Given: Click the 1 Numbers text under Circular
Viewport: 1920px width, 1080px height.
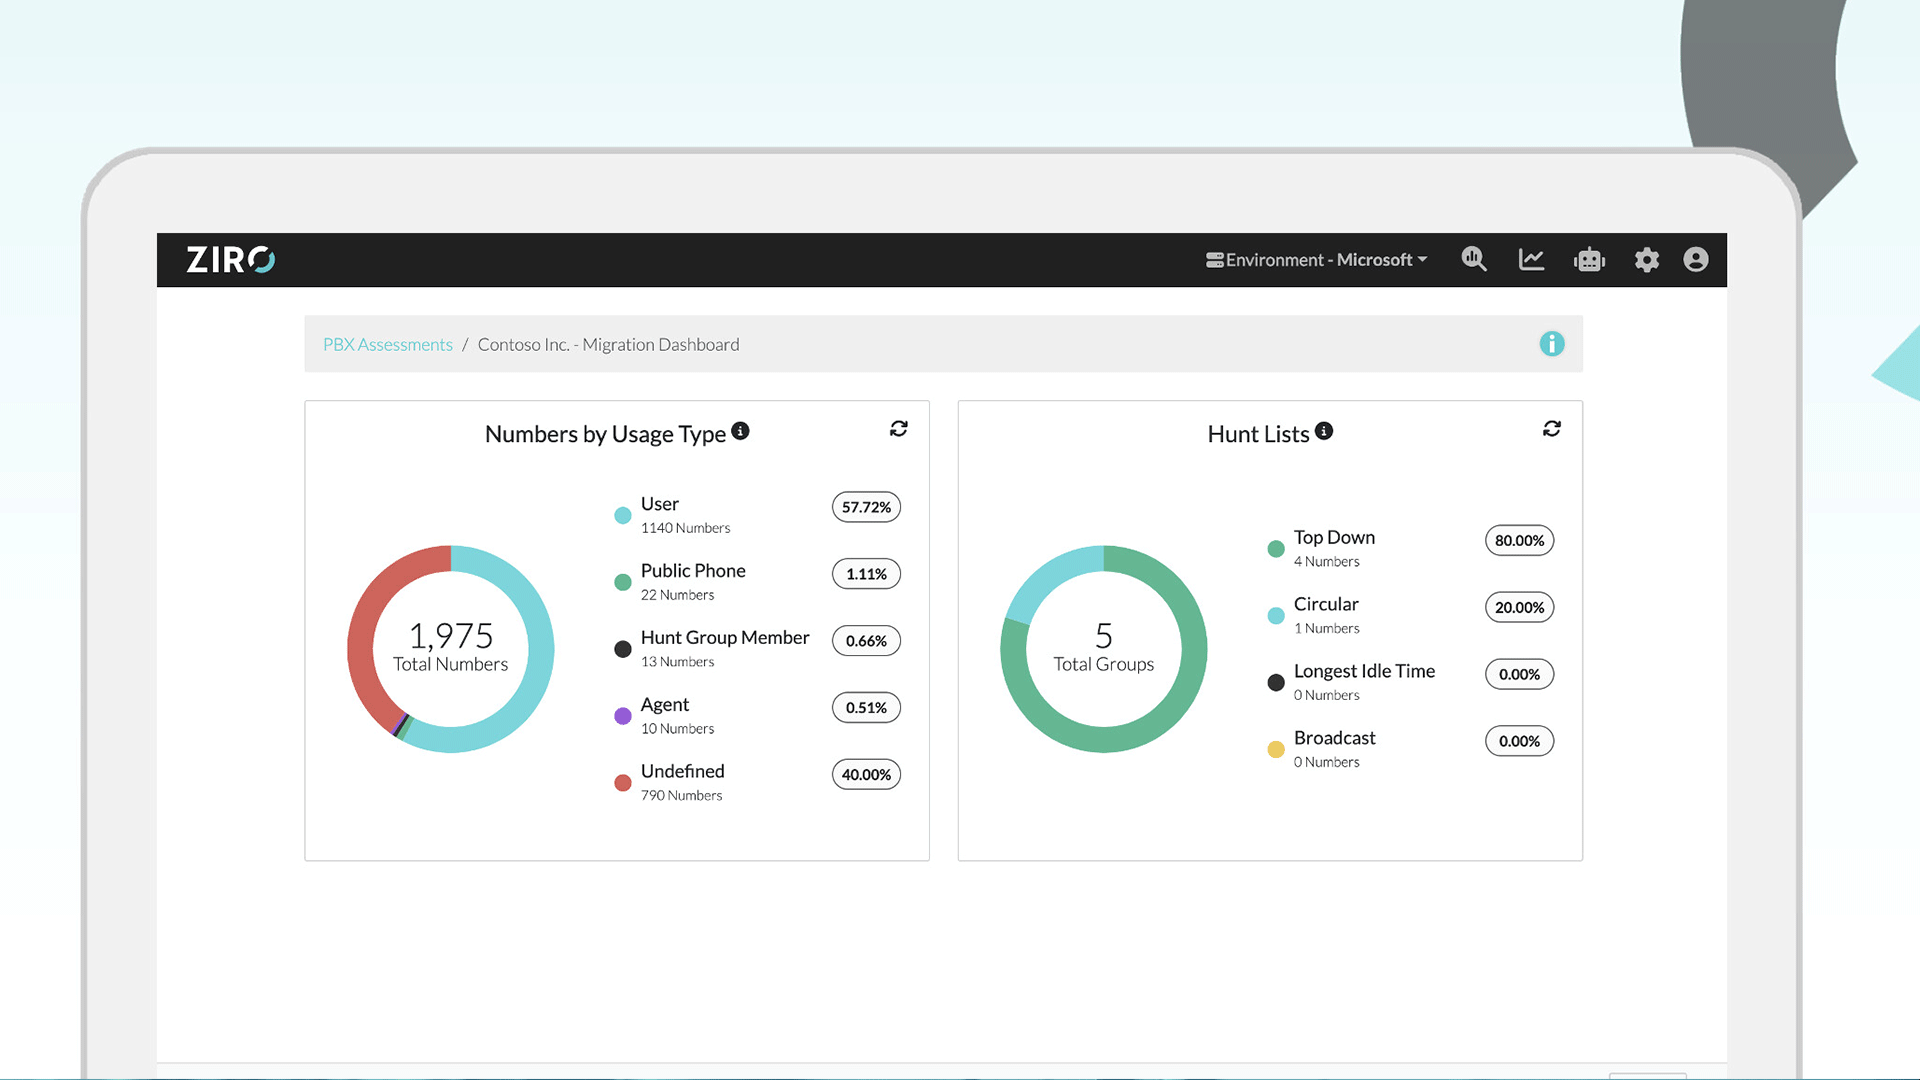Looking at the screenshot, I should 1327,629.
